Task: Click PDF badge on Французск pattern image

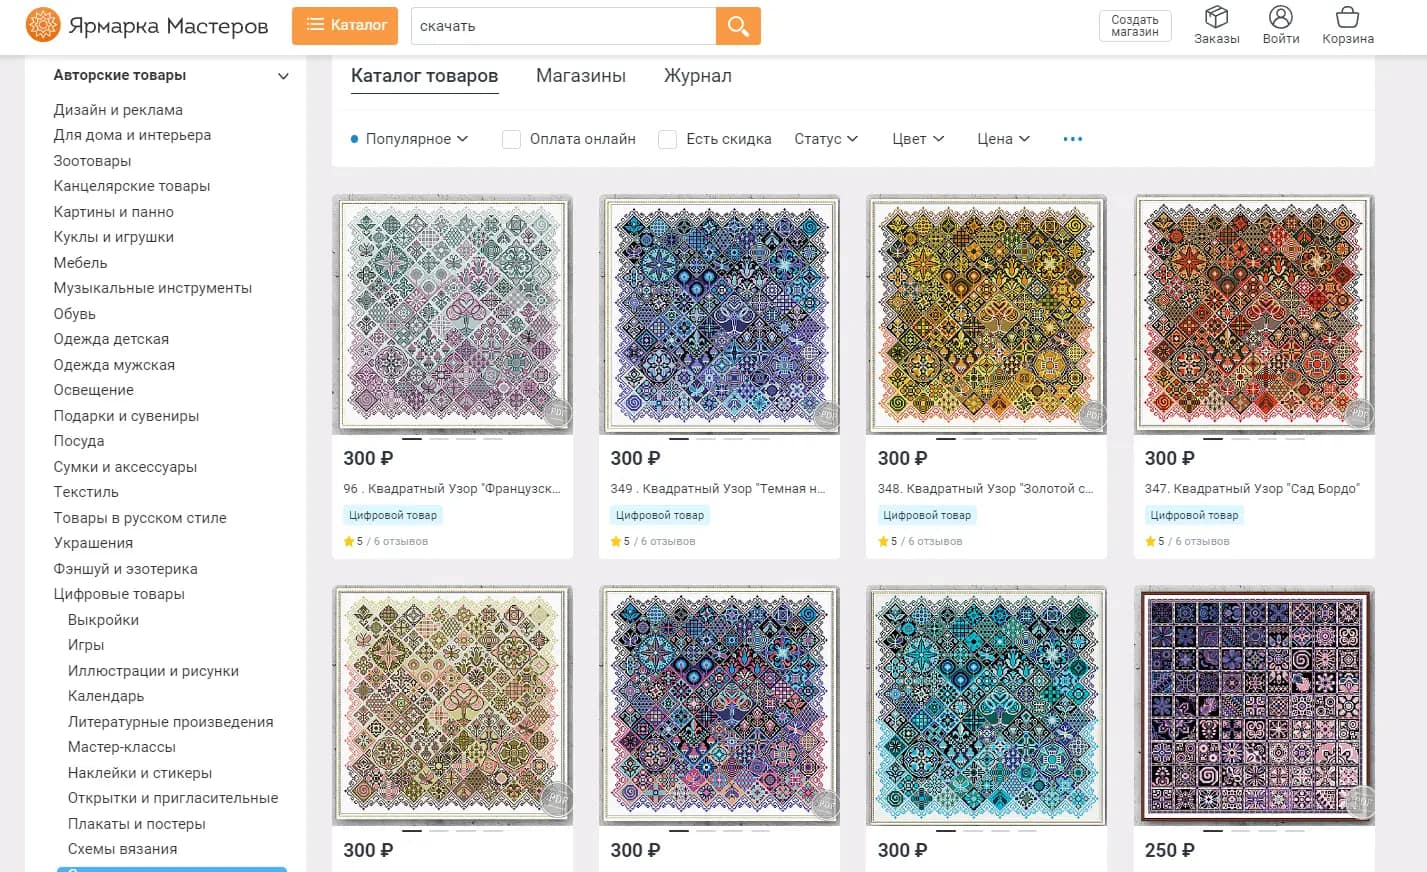Action: (x=557, y=413)
